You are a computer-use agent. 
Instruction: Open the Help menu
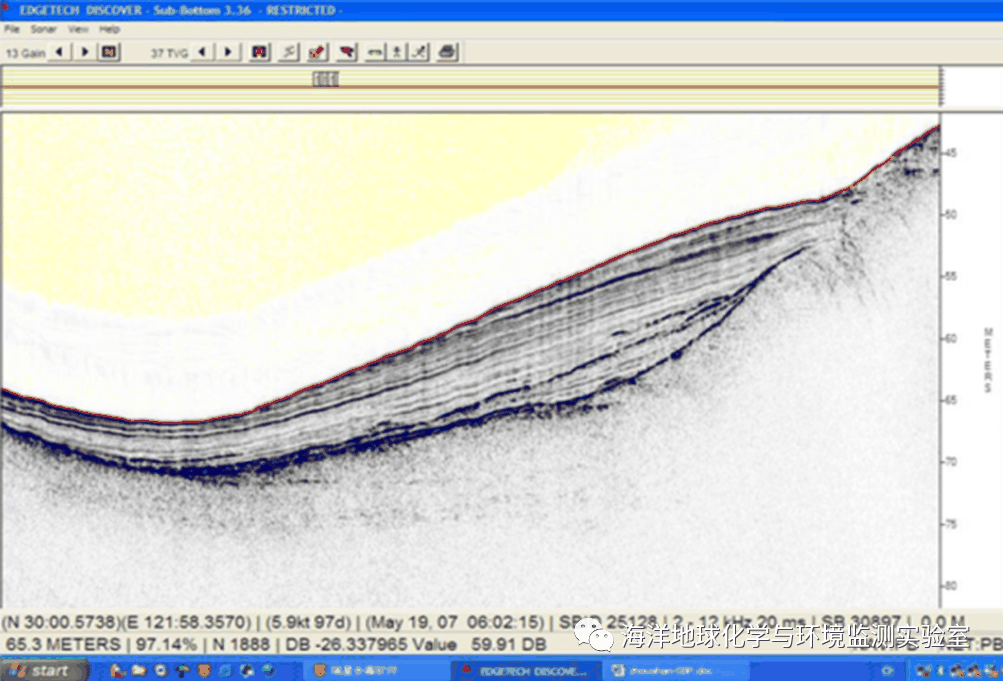click(x=109, y=30)
